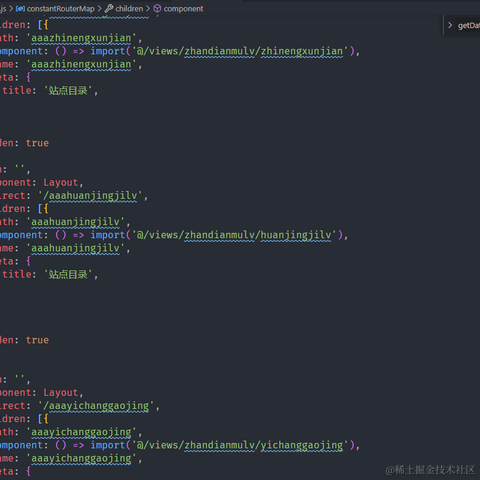Place cursor on '/aaahuanjingjilv' redirect string
480x480 pixels.
tap(91, 196)
